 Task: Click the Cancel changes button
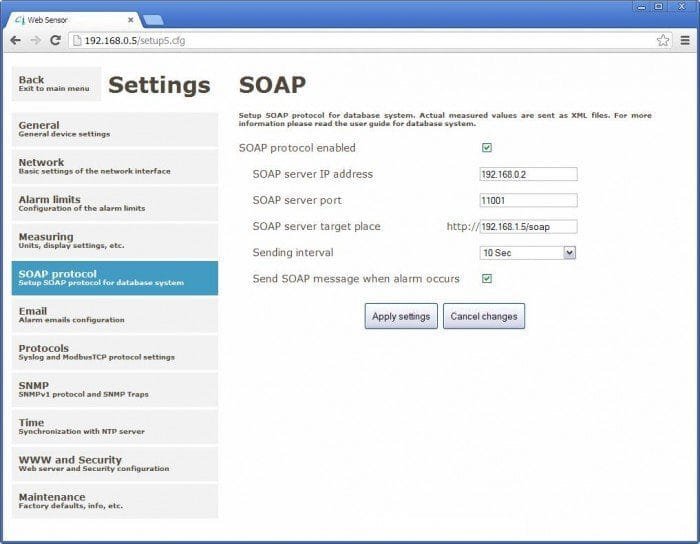(484, 317)
